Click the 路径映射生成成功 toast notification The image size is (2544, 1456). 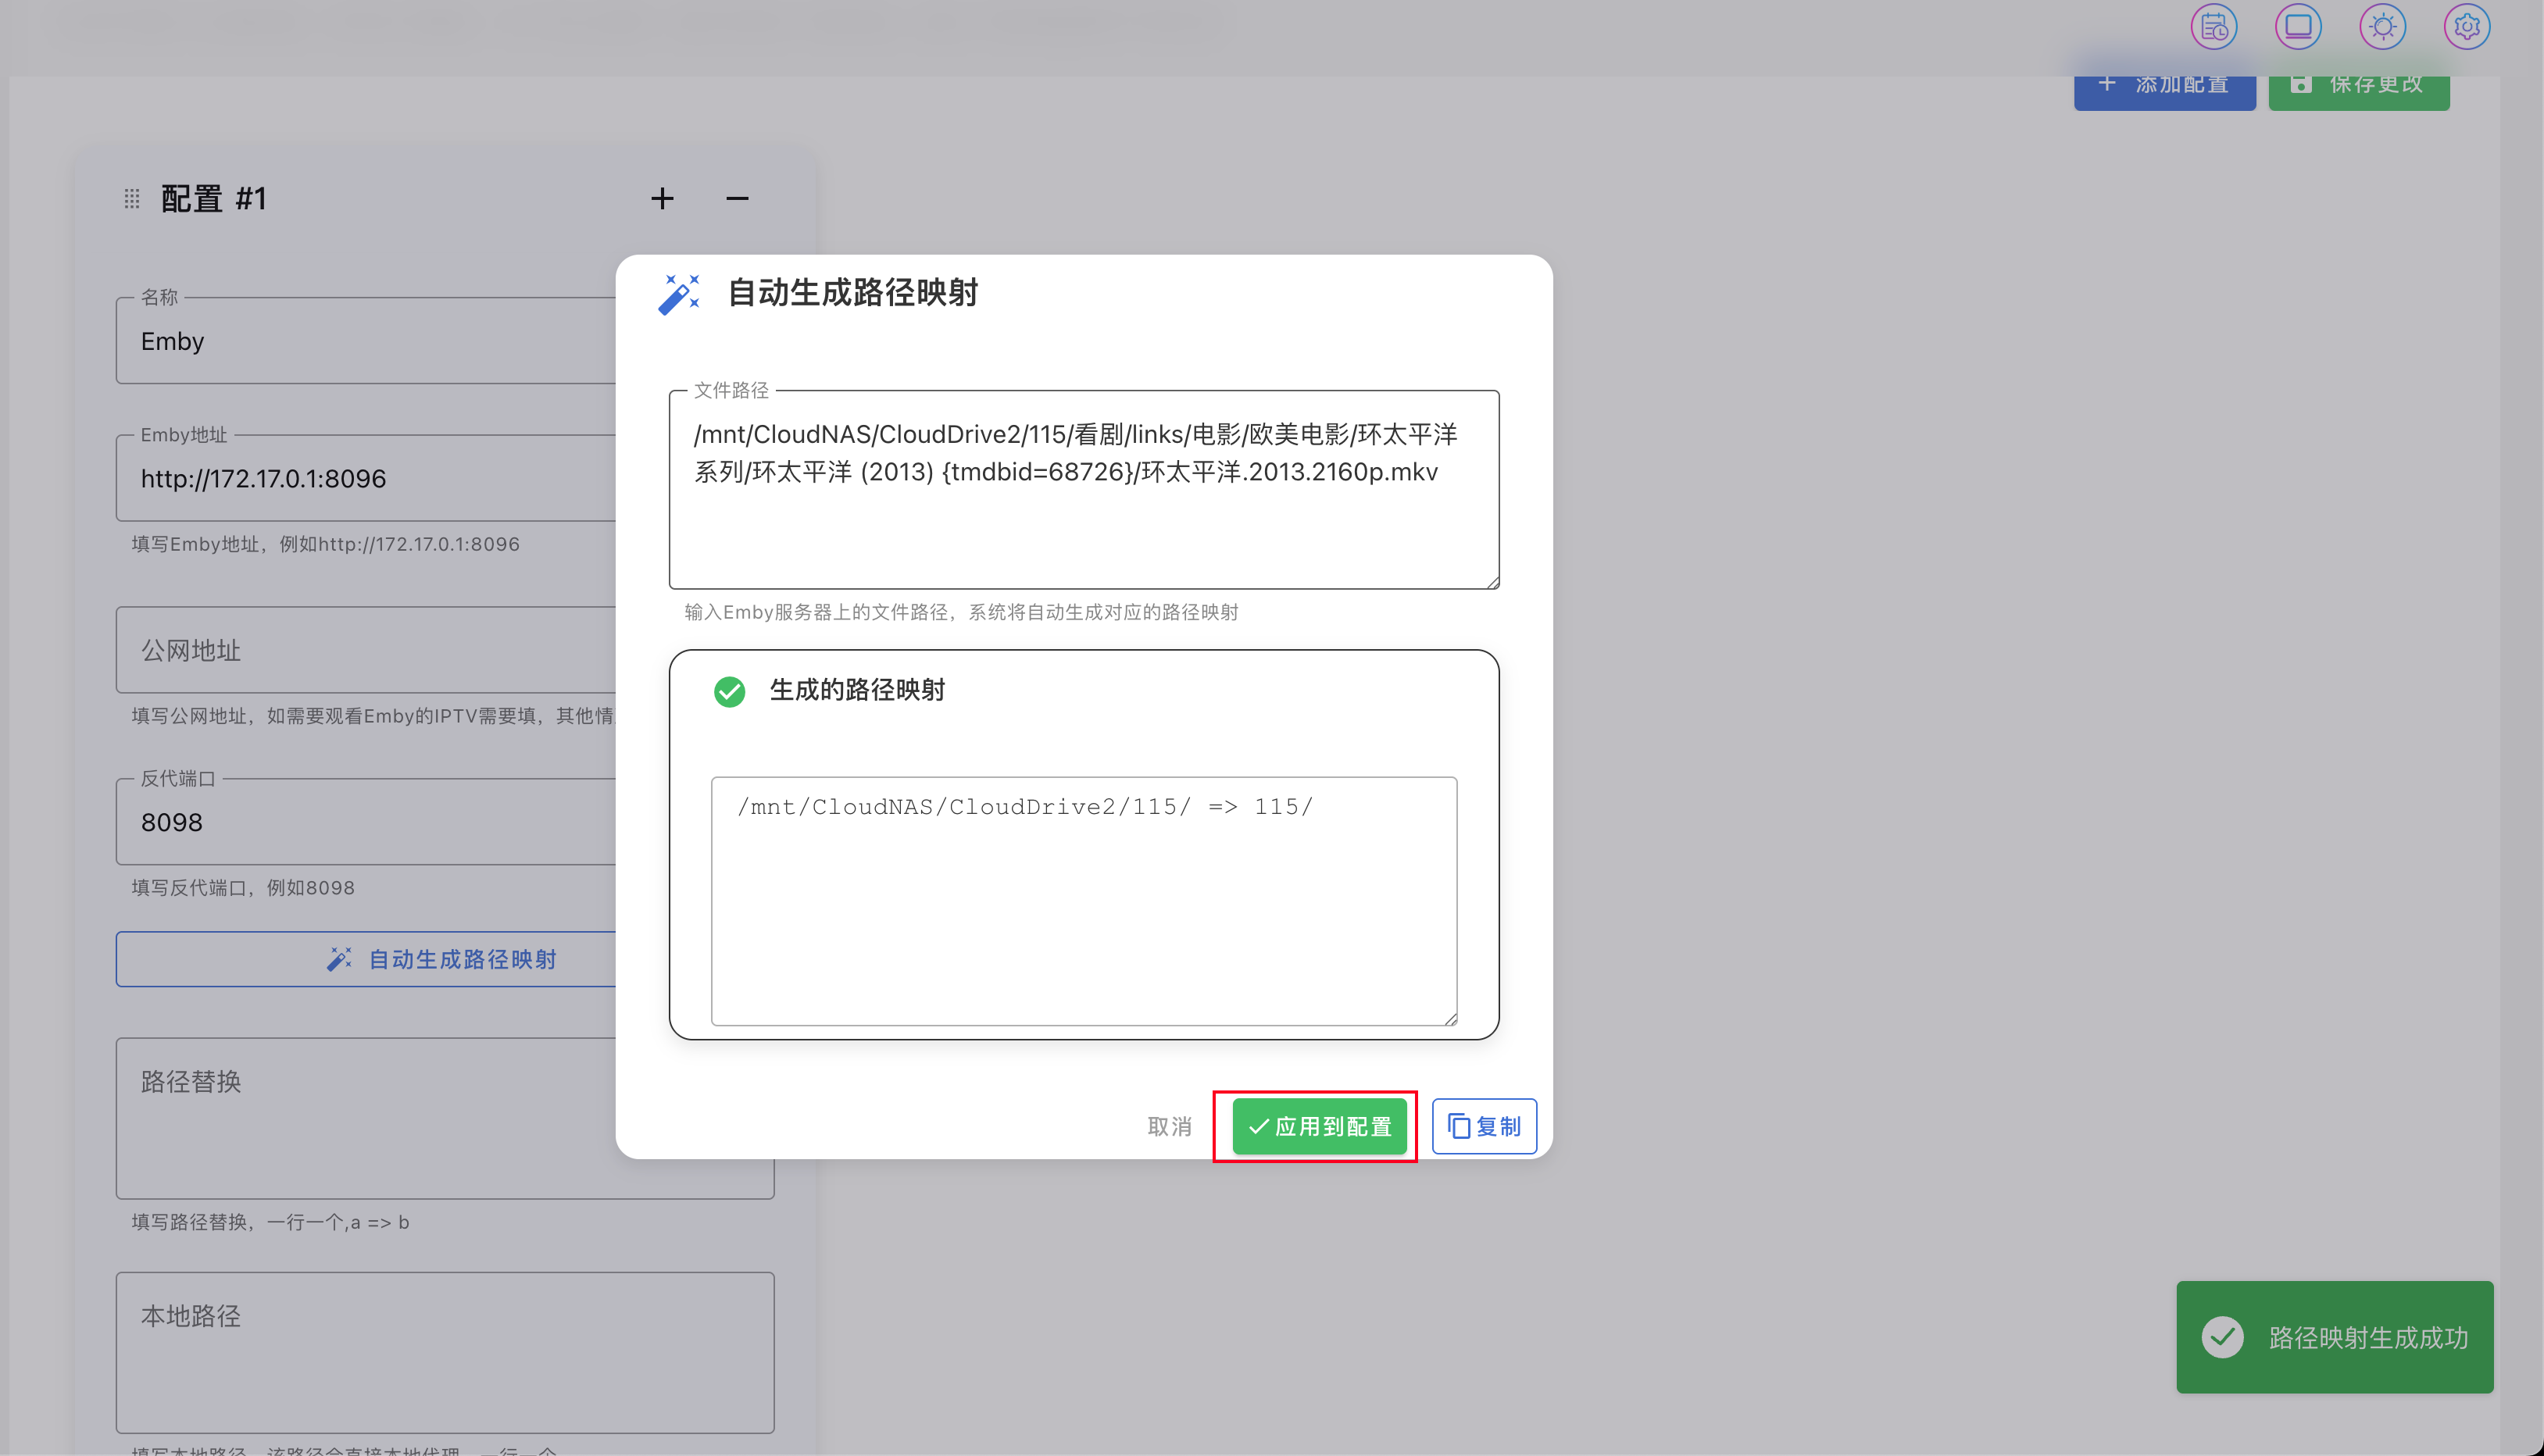tap(2334, 1337)
